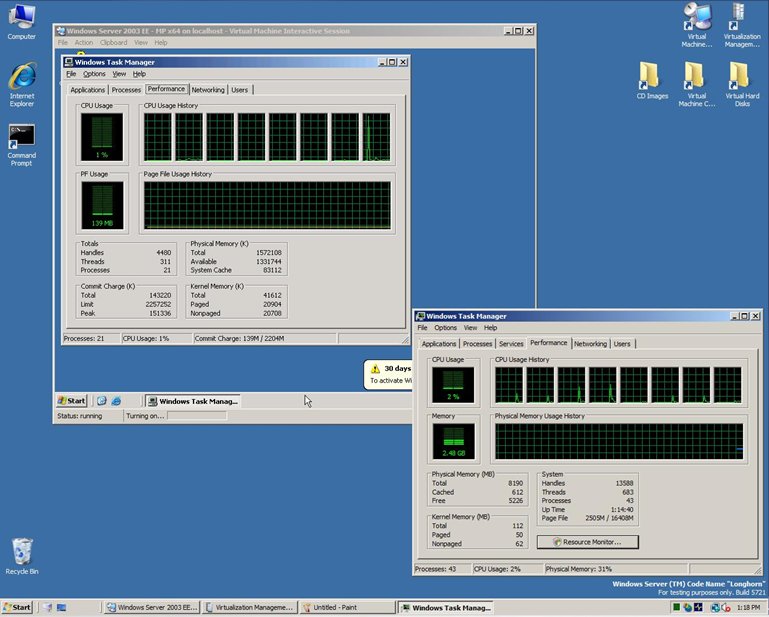This screenshot has height=617, width=769.
Task: Click the Commit Charge: 139M / 2204M status text
Action: coord(239,338)
